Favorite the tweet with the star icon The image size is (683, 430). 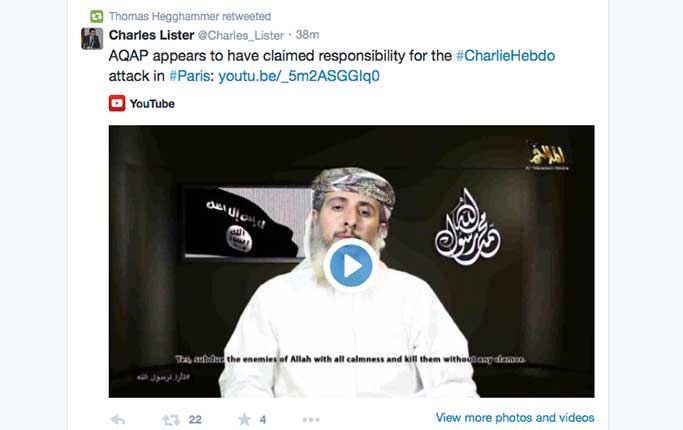pos(244,419)
